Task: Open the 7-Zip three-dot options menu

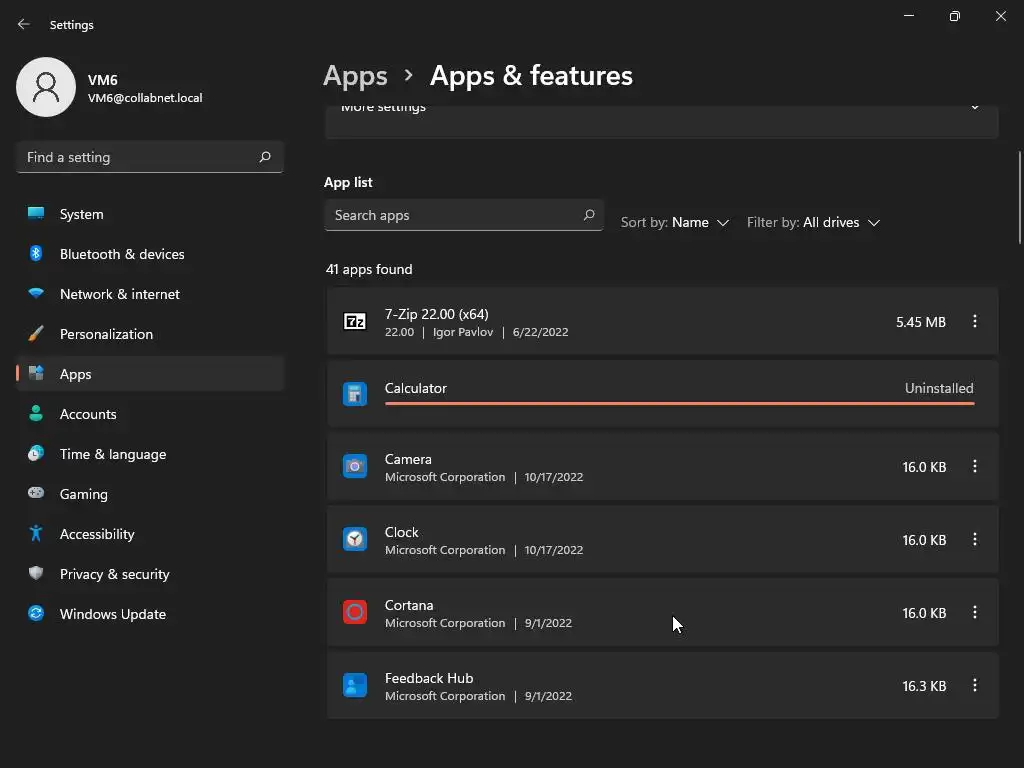Action: pyautogui.click(x=975, y=321)
